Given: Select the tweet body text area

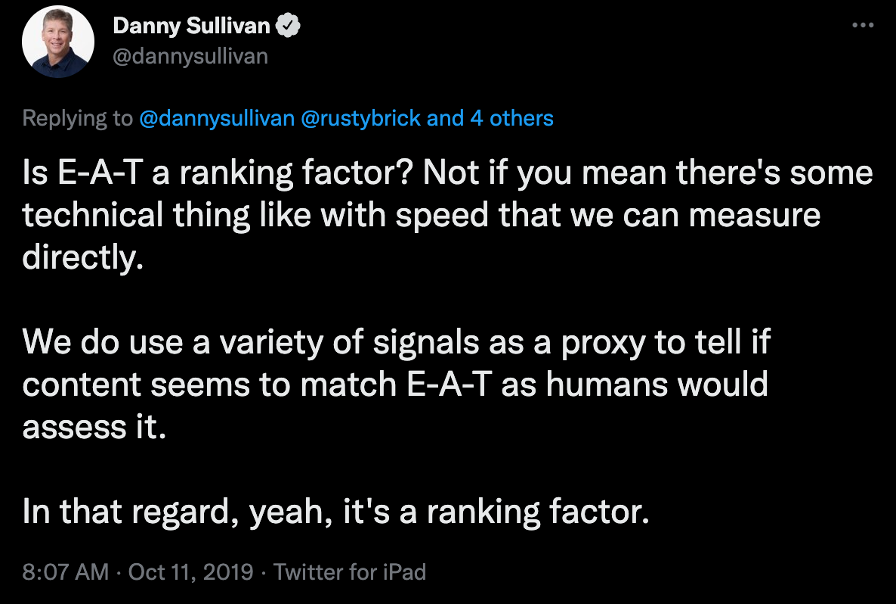Looking at the screenshot, I should 440,340.
